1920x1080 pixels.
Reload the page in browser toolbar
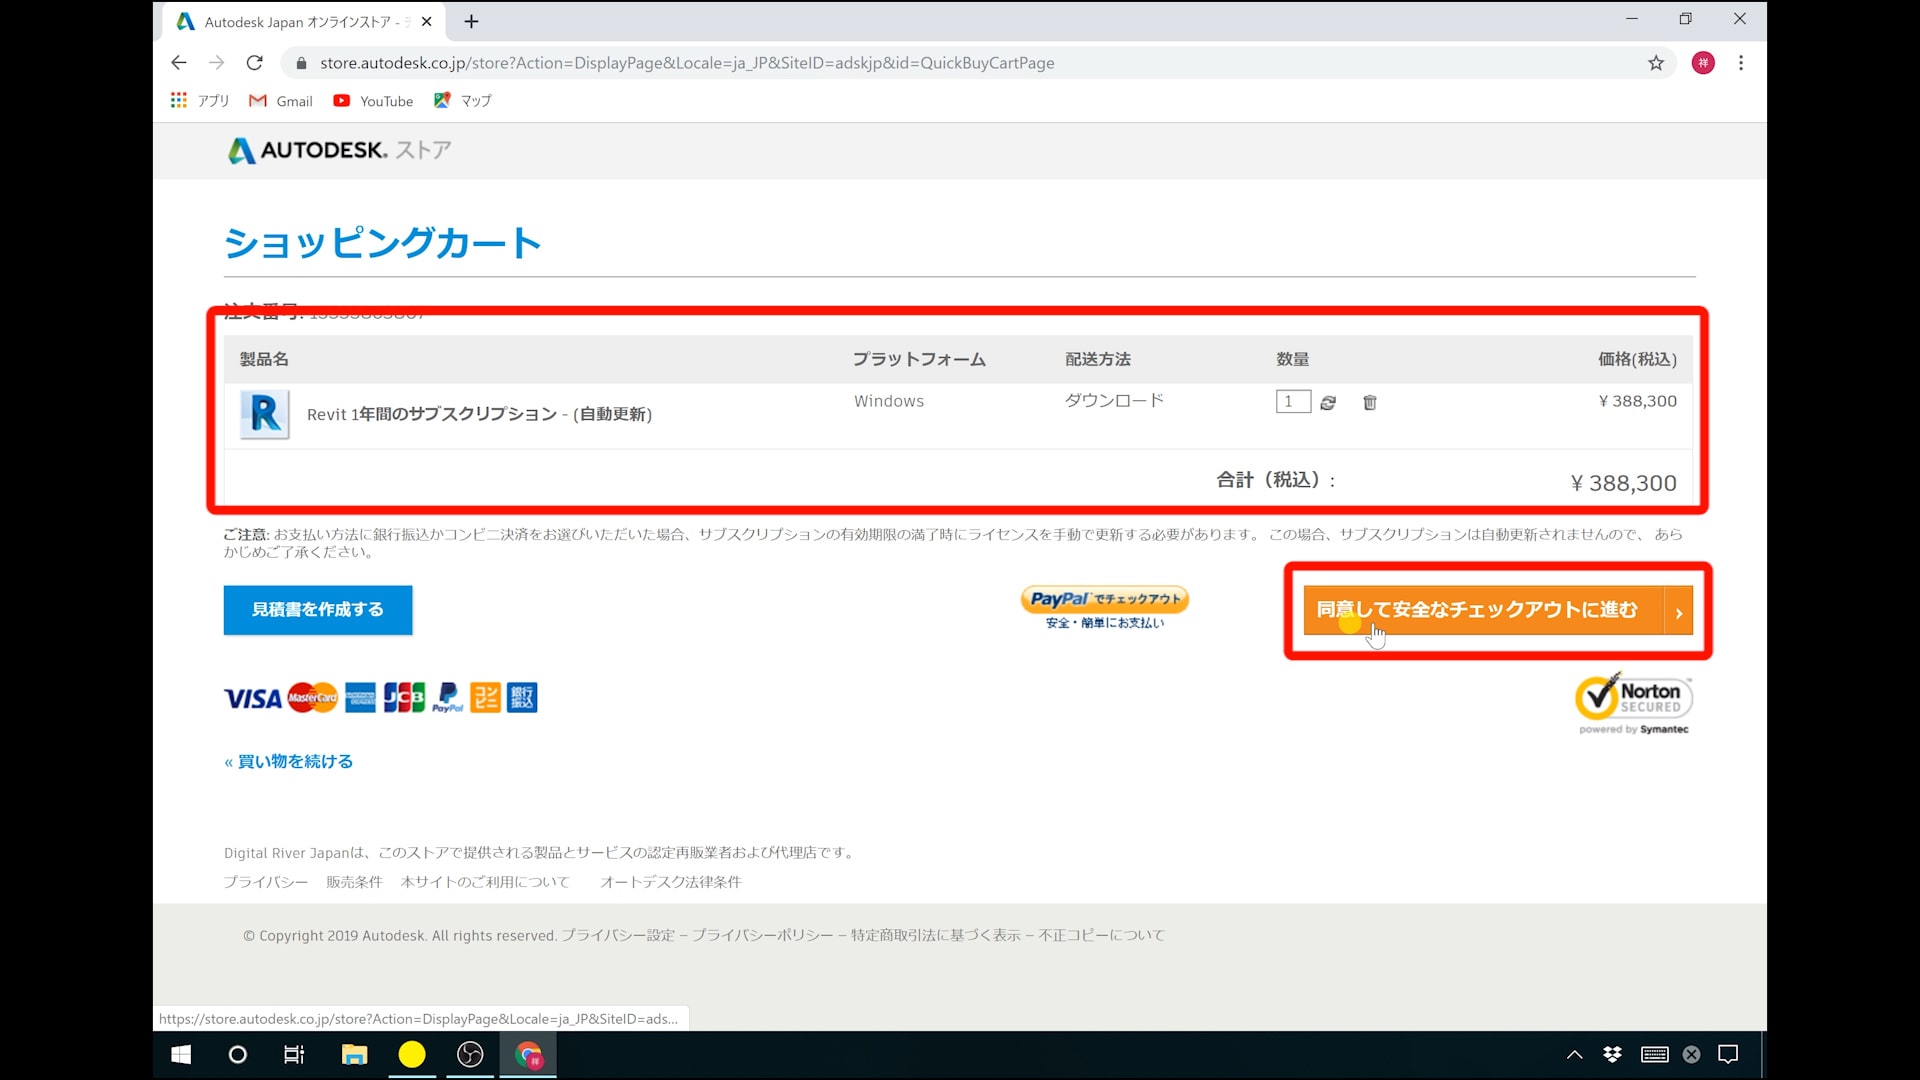click(255, 63)
